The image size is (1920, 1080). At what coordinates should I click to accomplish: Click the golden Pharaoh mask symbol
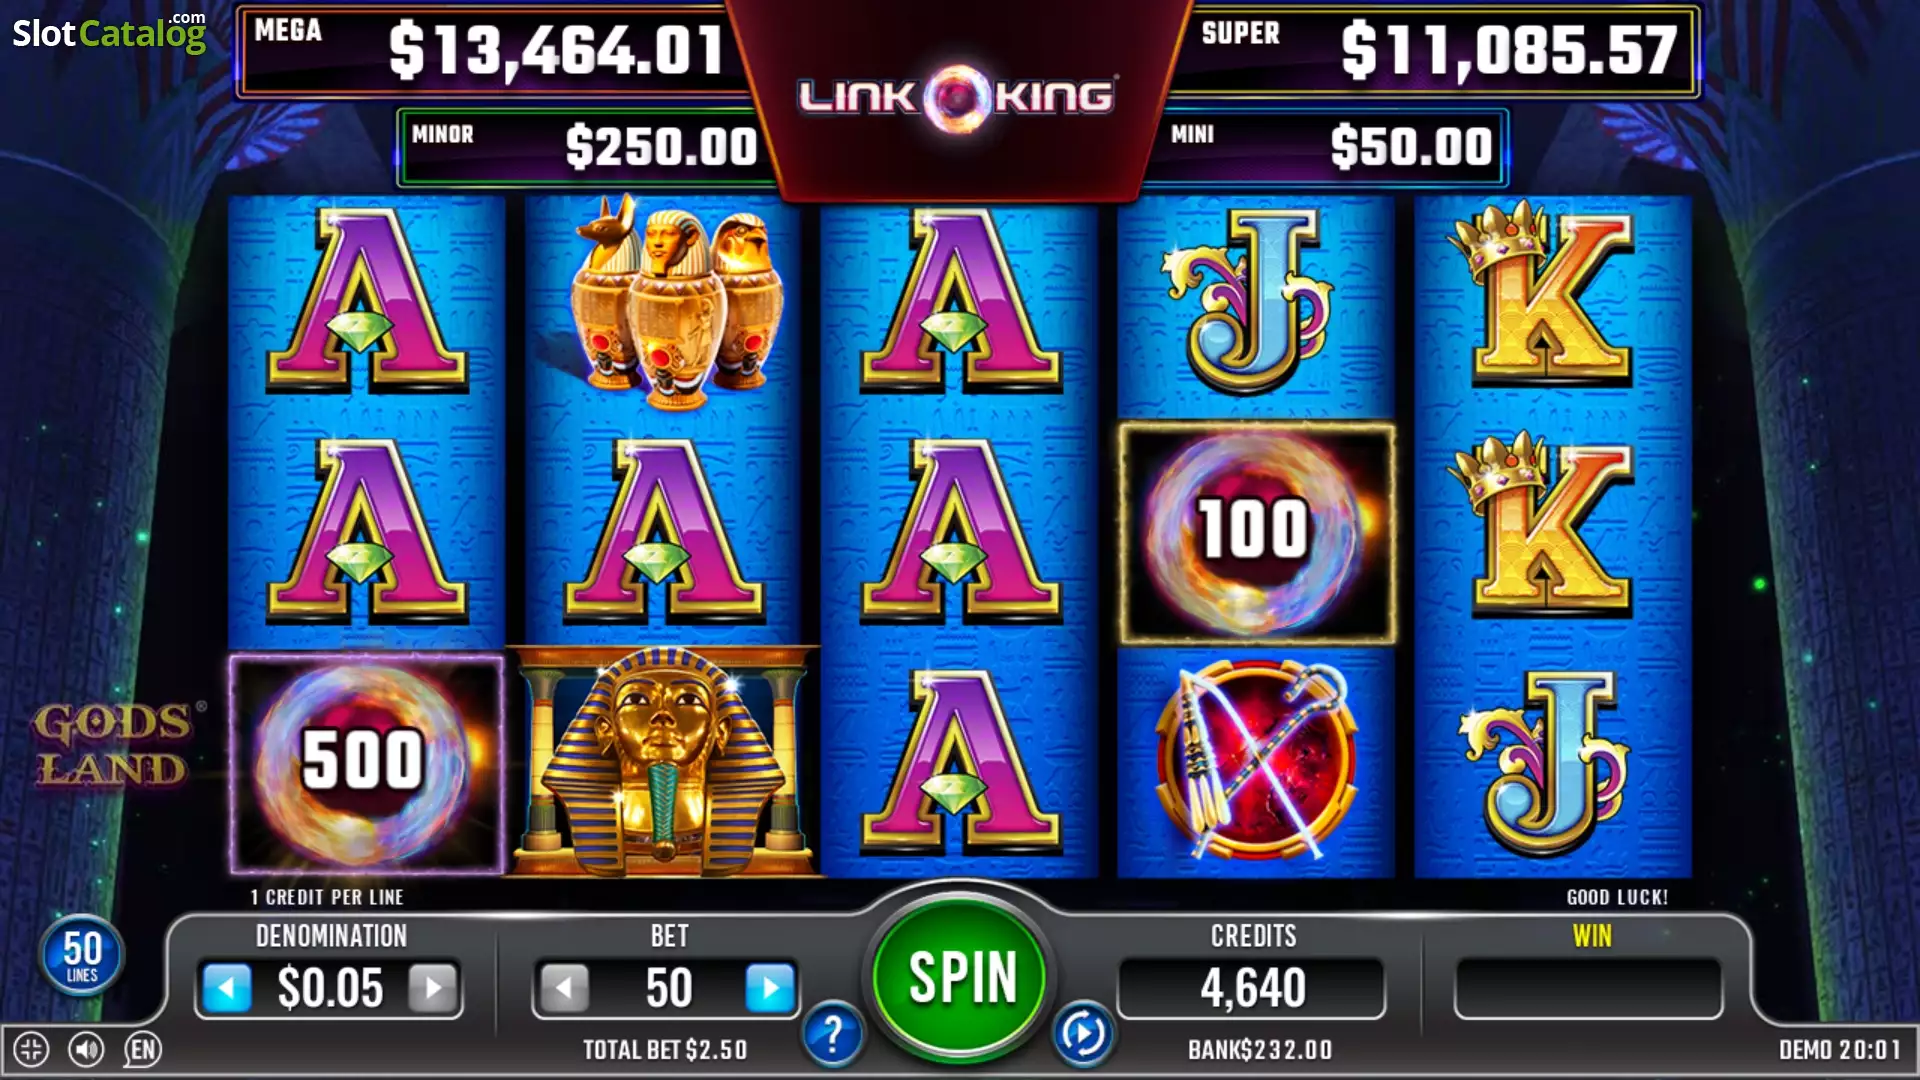tap(663, 762)
